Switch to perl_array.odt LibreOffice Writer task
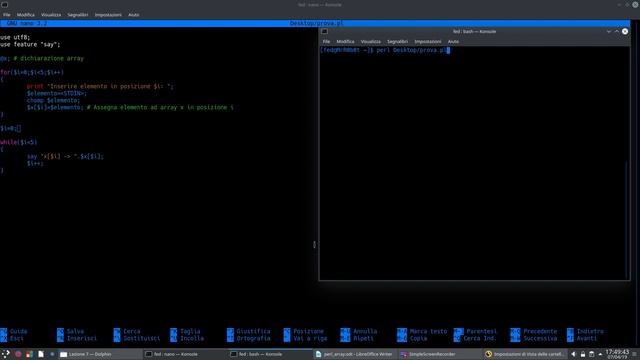Screen dimensions: 640x360 (x=354, y=354)
